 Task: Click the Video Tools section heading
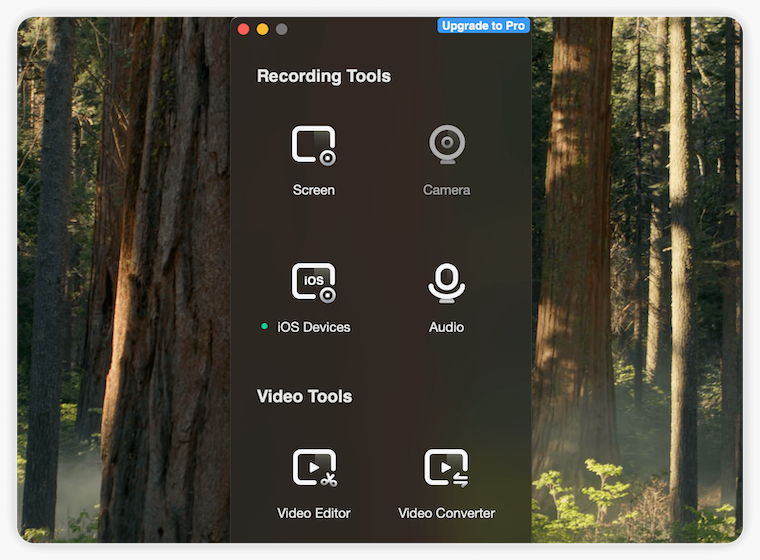pyautogui.click(x=304, y=397)
